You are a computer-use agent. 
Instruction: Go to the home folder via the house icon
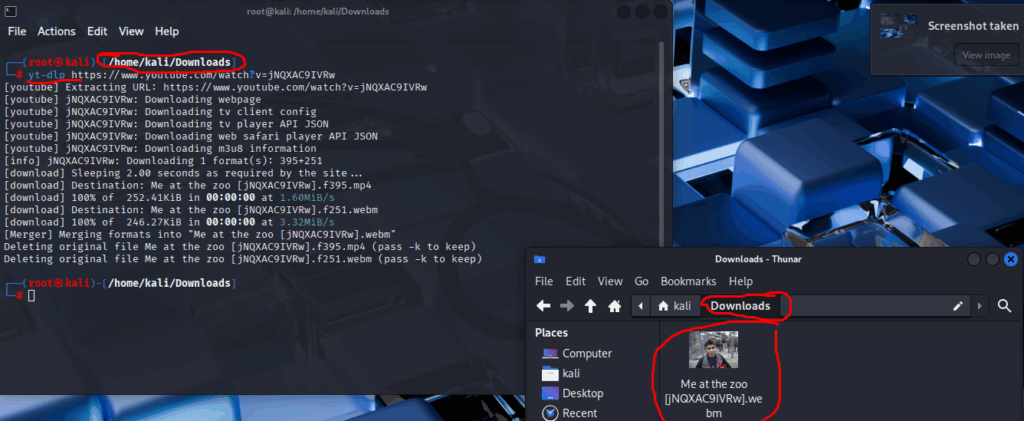pos(614,305)
